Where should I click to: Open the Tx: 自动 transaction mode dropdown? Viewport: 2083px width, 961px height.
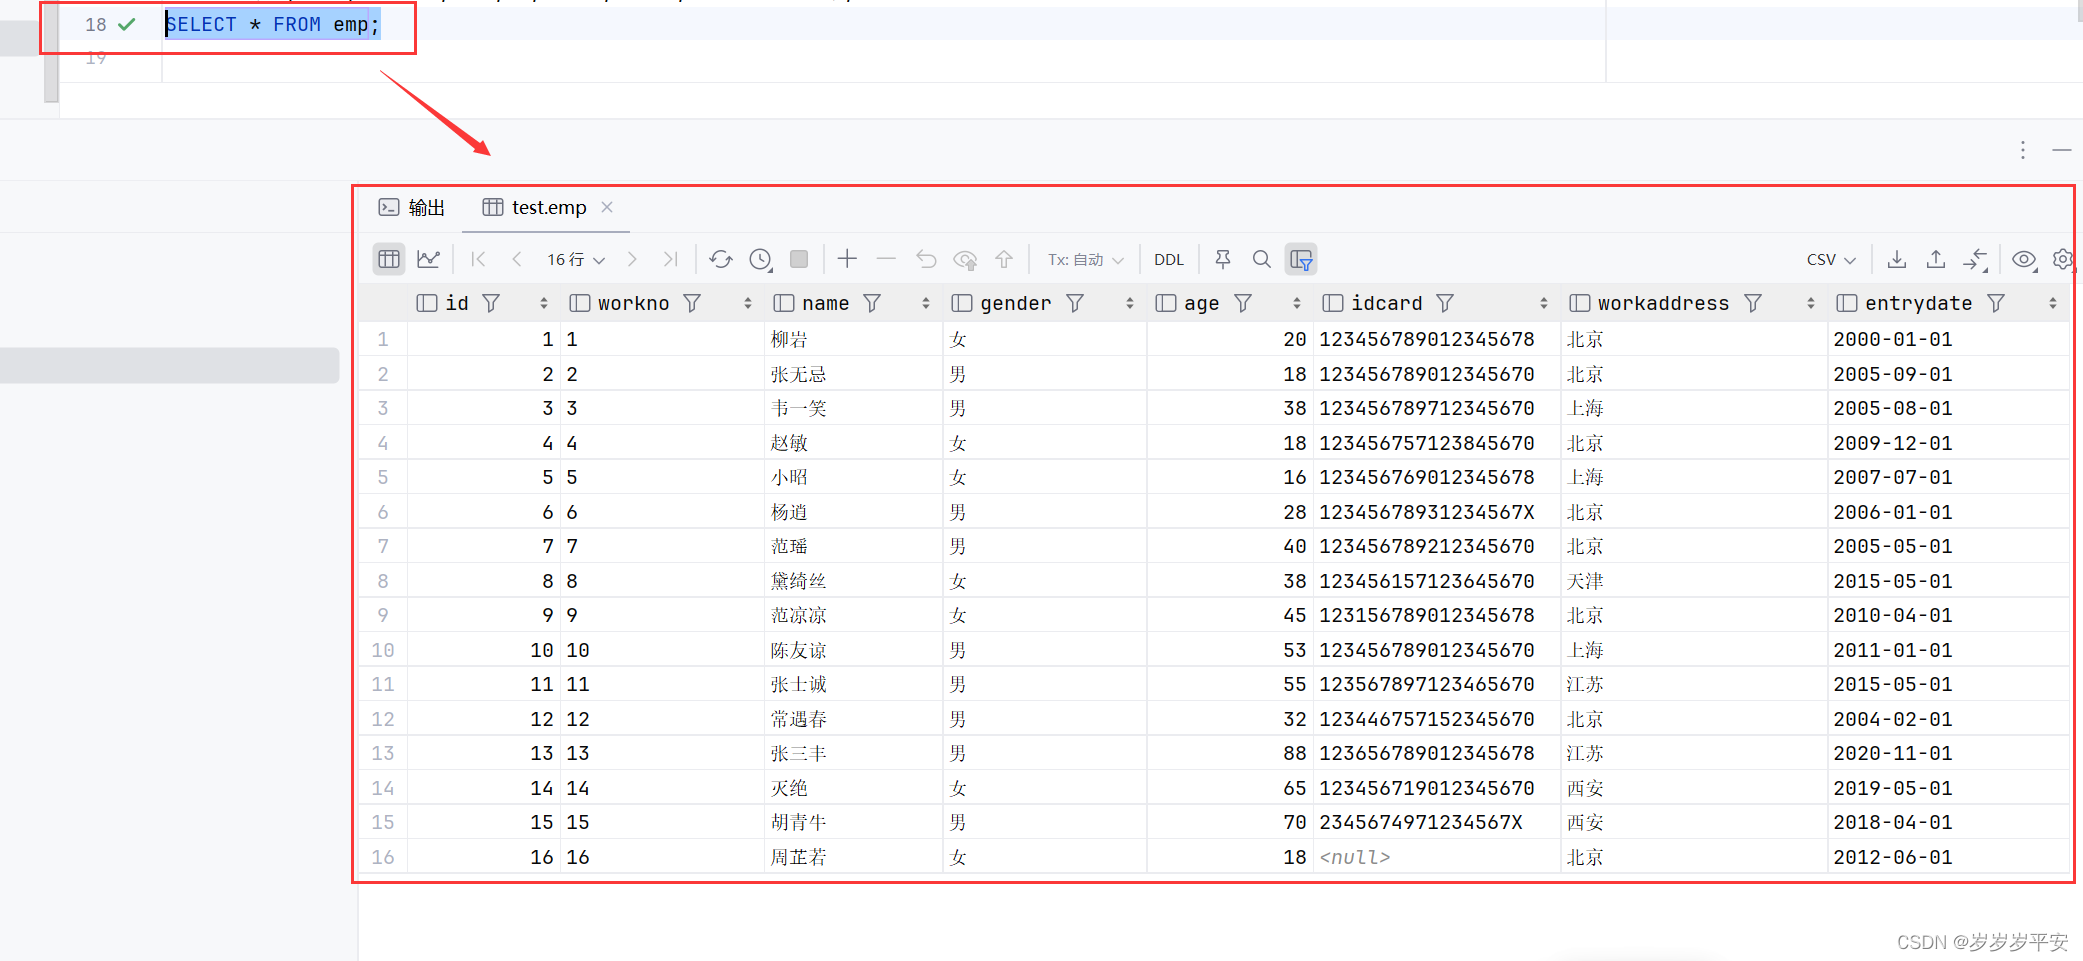click(1086, 259)
